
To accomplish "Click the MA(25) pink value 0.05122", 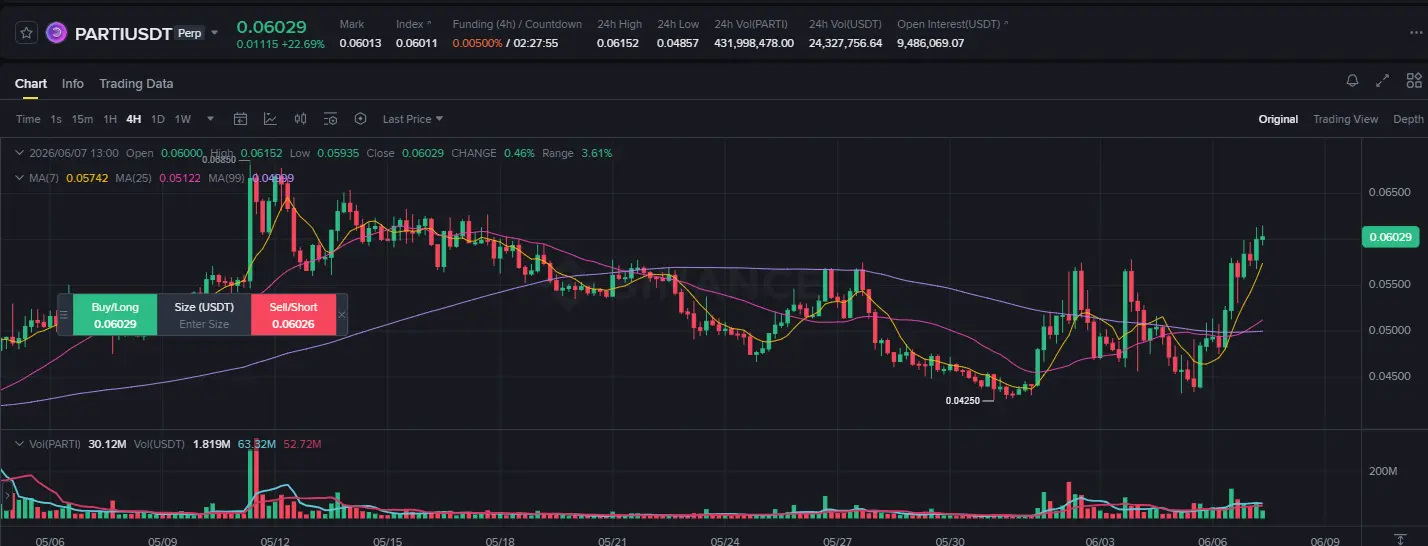I will click(180, 178).
